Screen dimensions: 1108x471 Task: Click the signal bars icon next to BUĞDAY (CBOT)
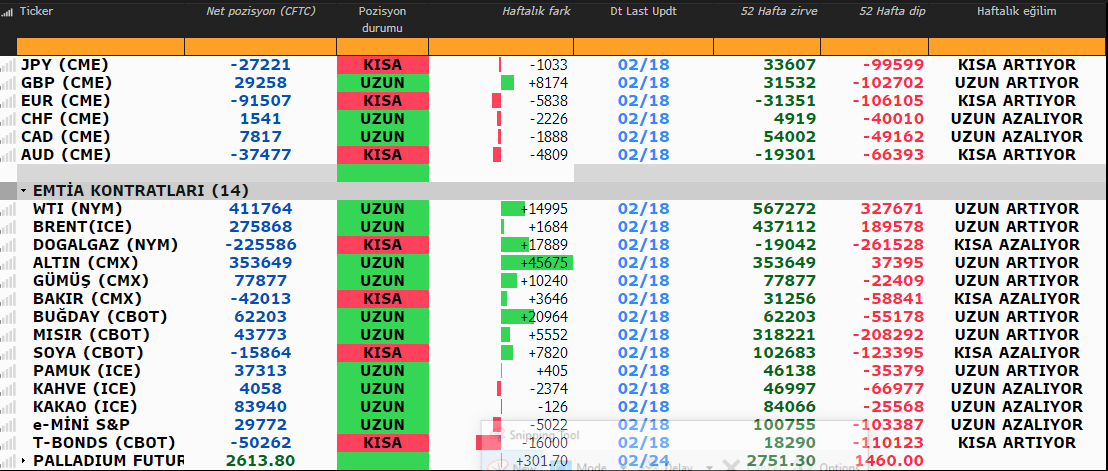click(9, 317)
